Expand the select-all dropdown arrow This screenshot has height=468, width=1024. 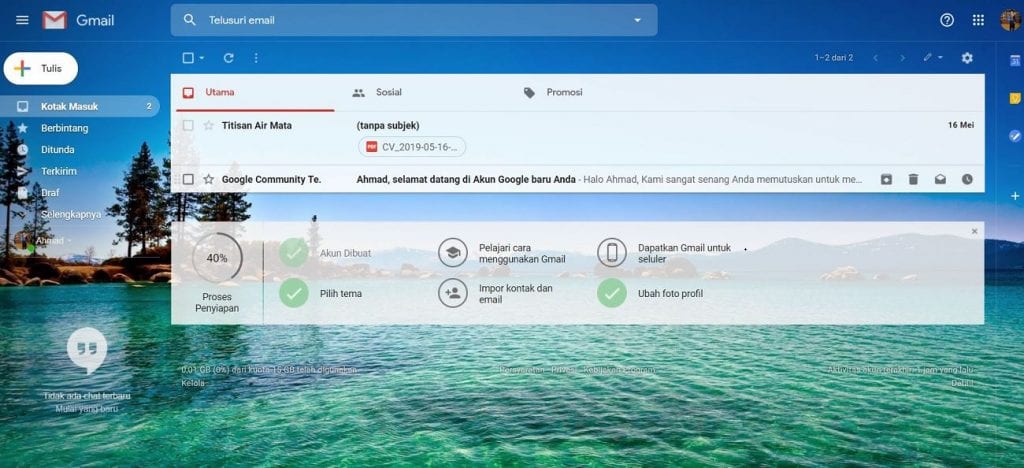(x=201, y=58)
